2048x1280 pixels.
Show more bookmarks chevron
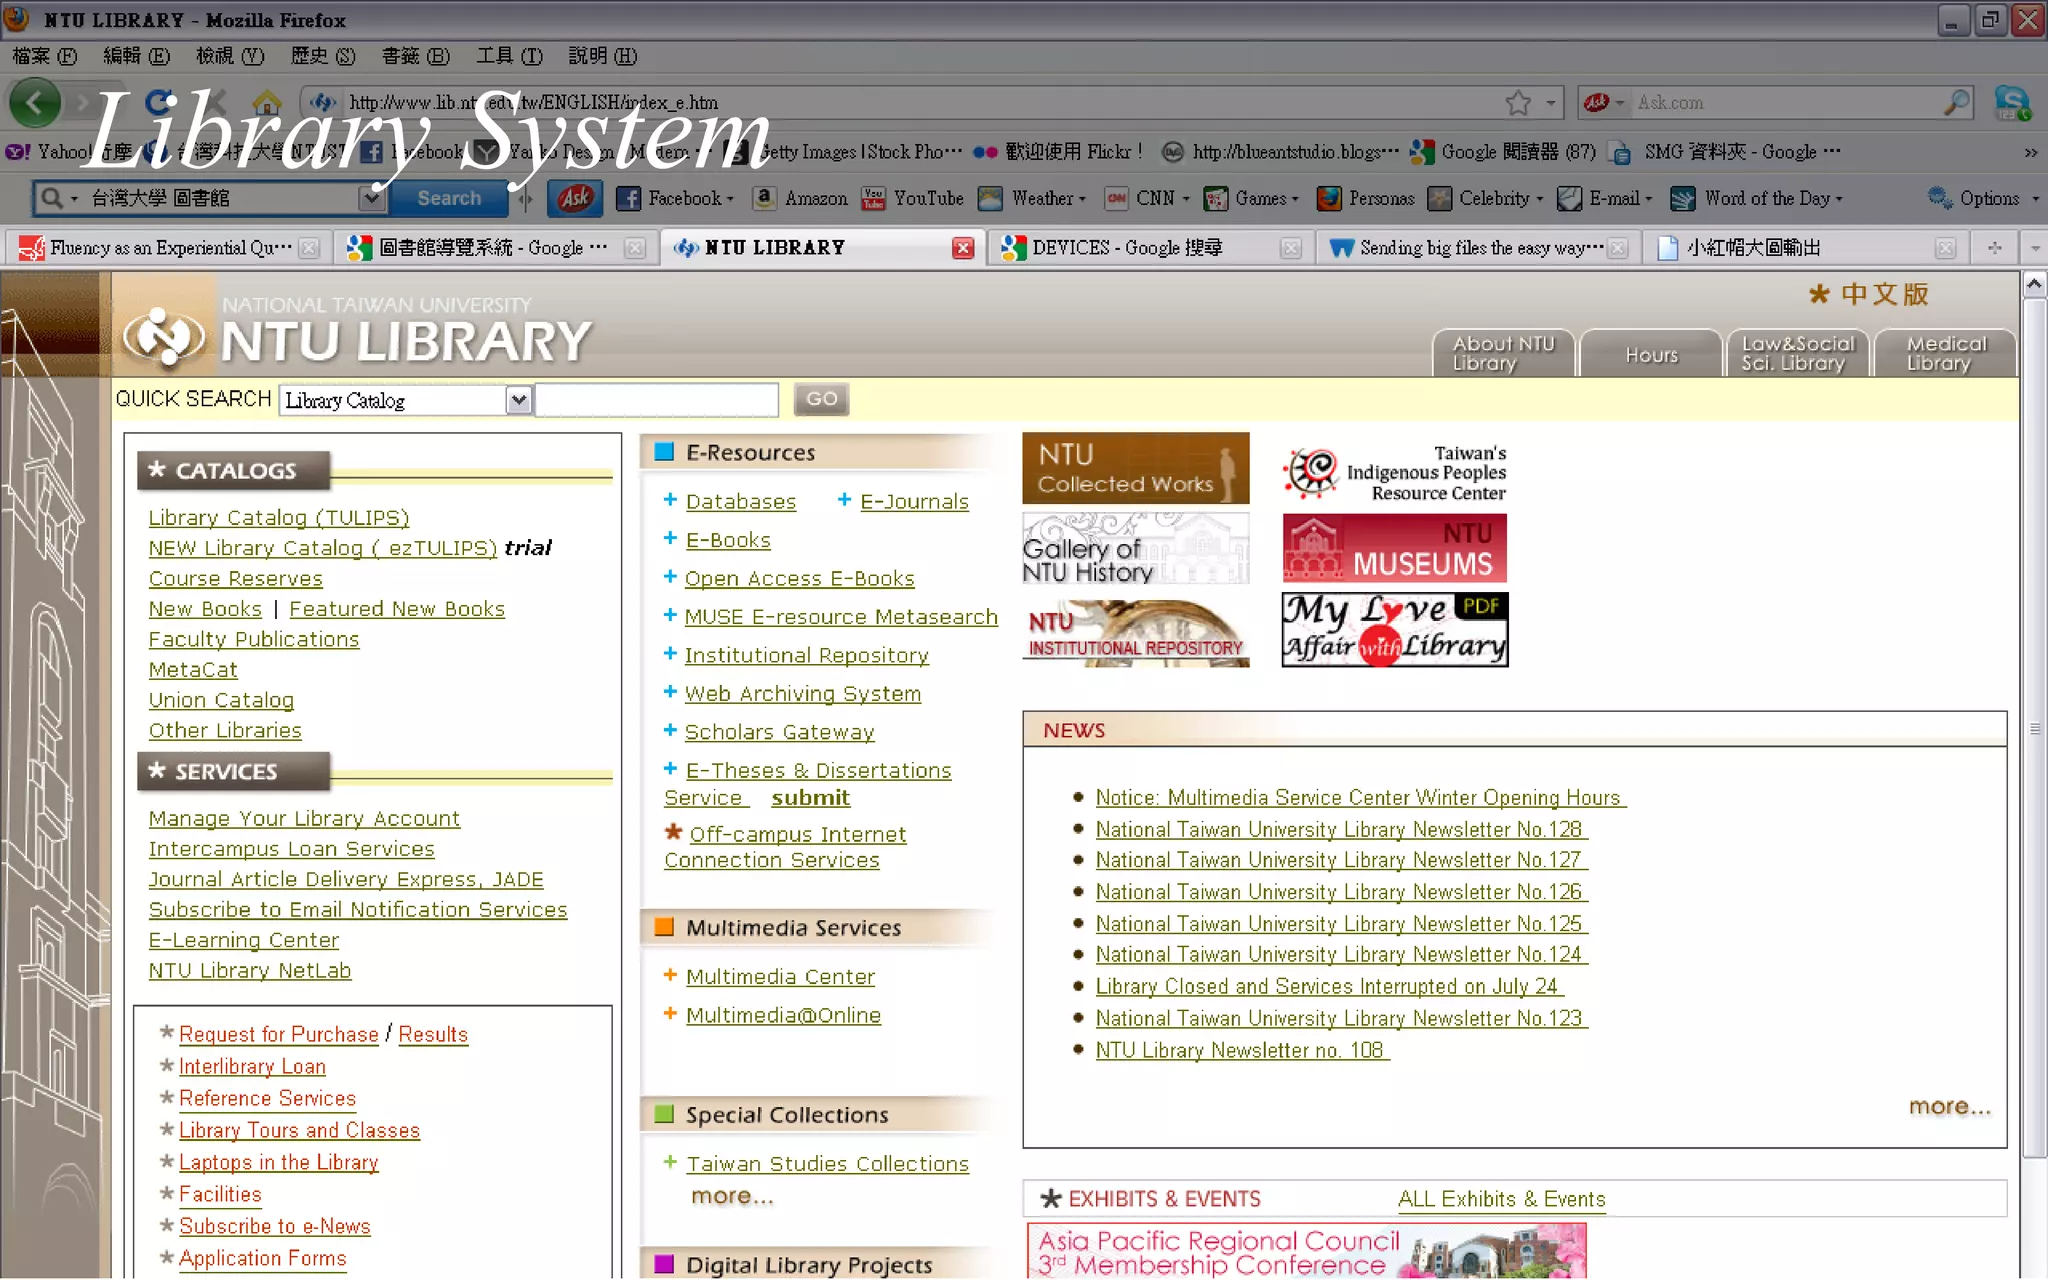2030,153
